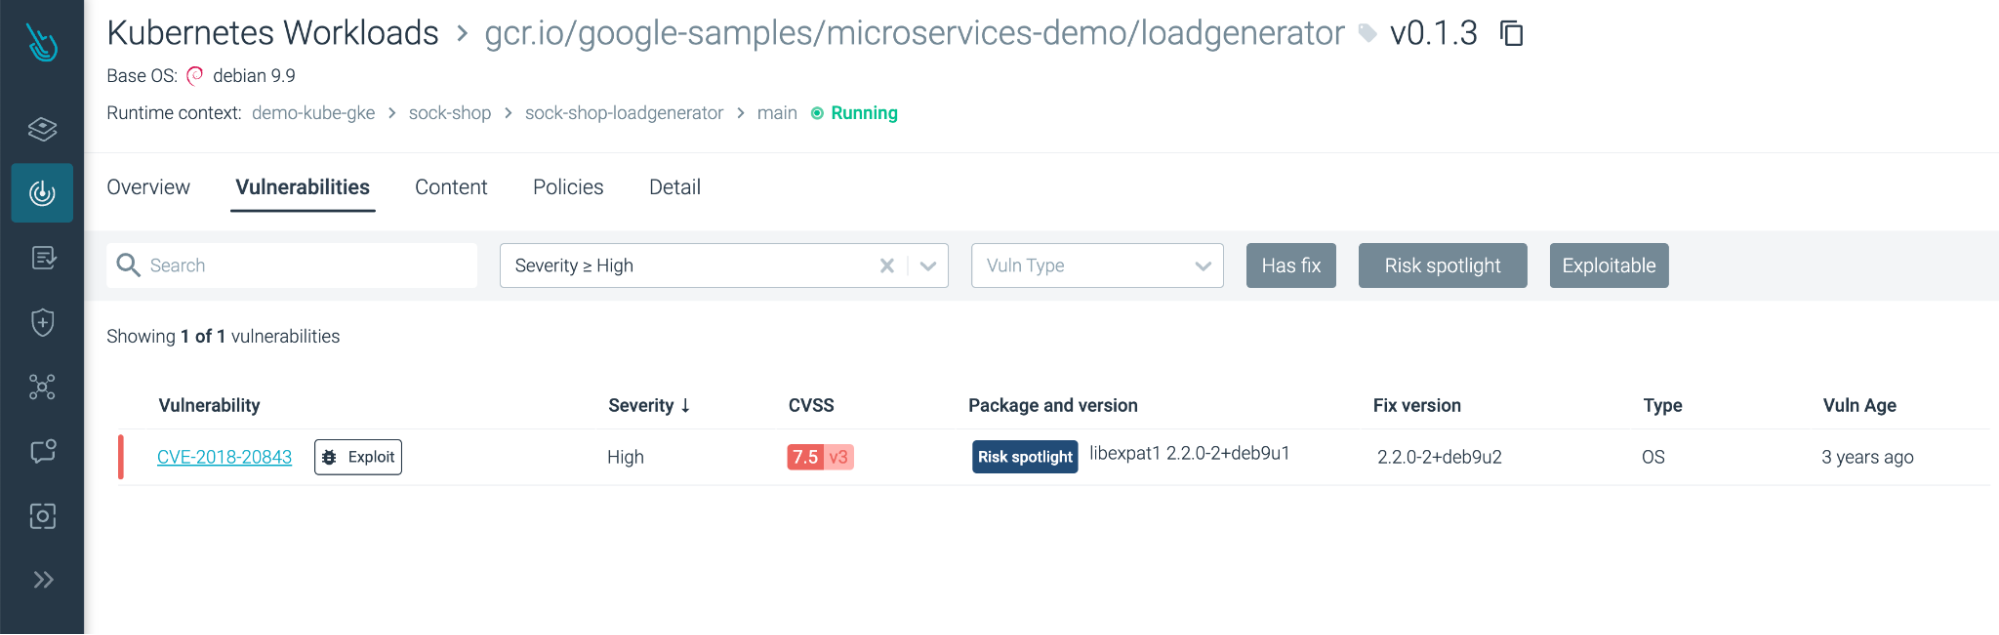This screenshot has height=635, width=1999.
Task: Click the Vulnerability column header
Action: 209,405
